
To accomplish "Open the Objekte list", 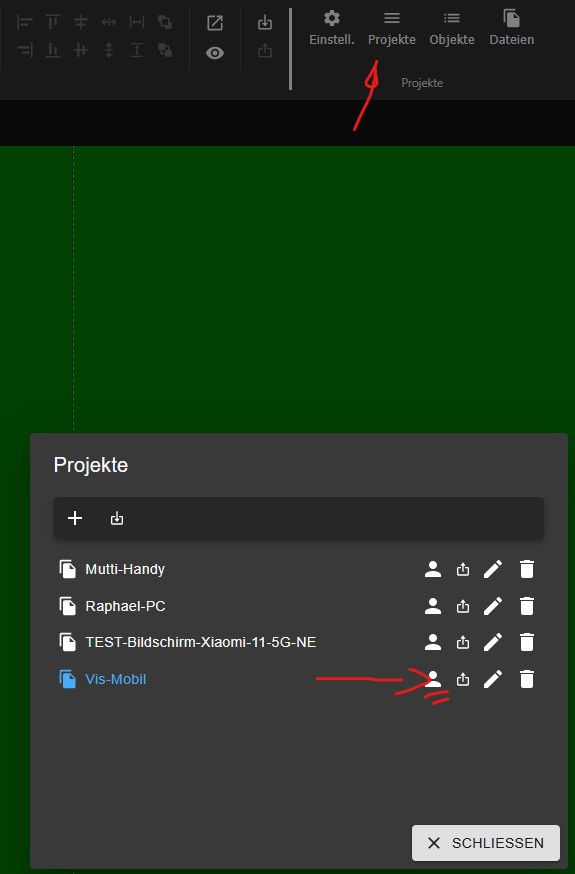I will click(x=452, y=28).
